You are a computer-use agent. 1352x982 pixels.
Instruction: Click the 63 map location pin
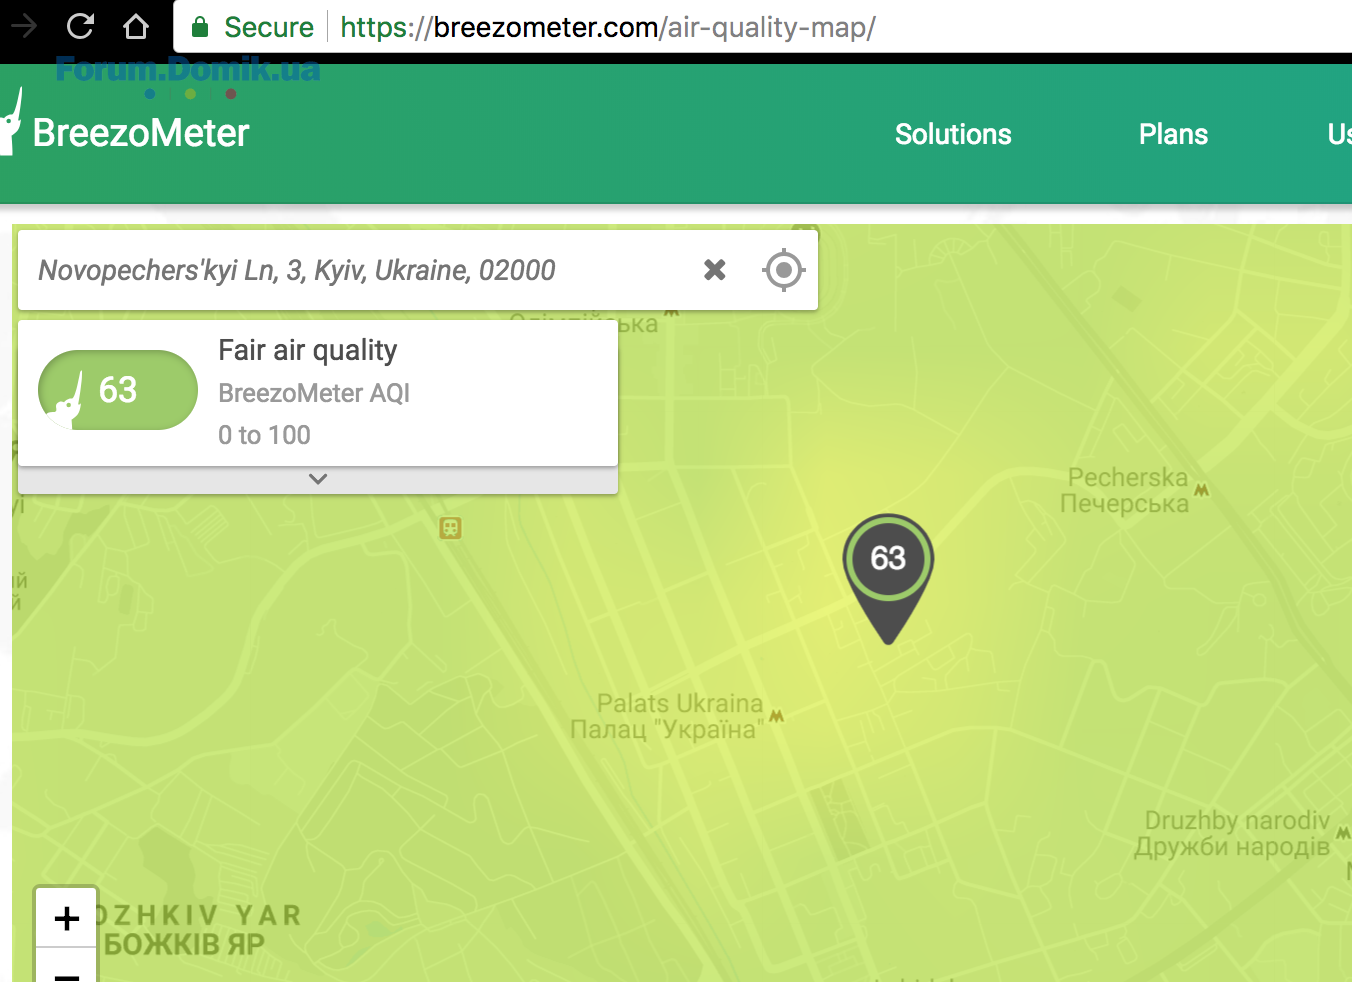pos(888,578)
